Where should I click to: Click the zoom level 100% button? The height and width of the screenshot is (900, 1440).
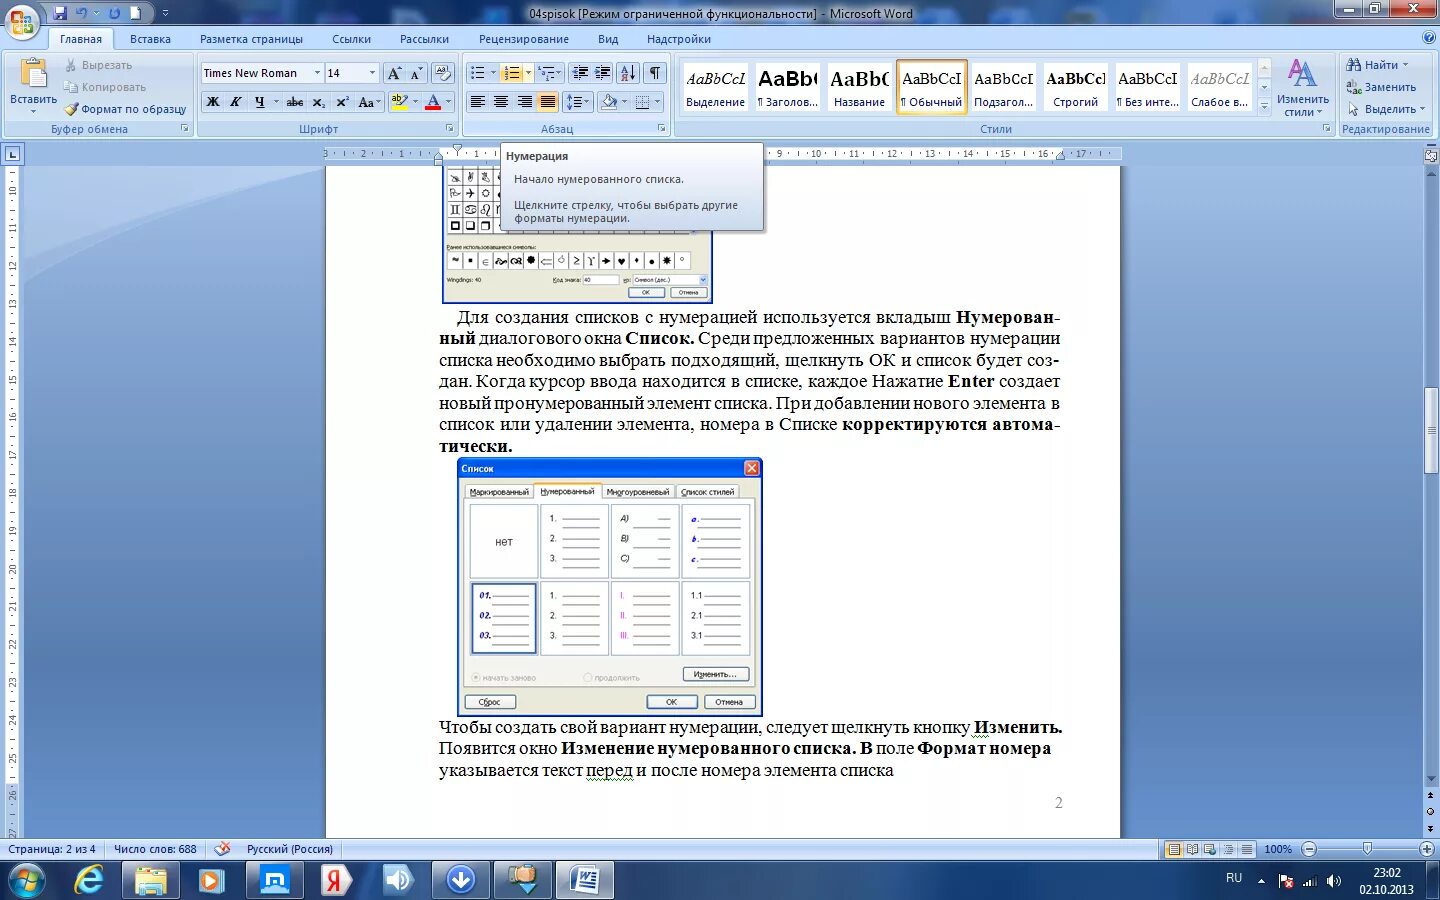[1278, 849]
